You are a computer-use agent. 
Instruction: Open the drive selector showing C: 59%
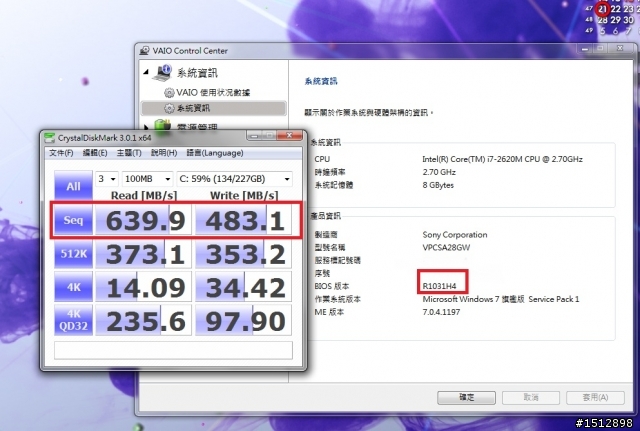coord(234,179)
